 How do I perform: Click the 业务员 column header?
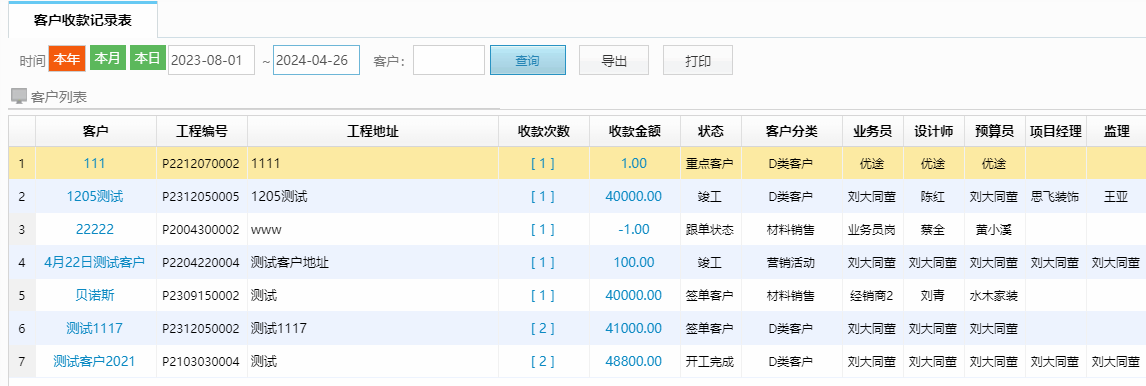click(873, 132)
